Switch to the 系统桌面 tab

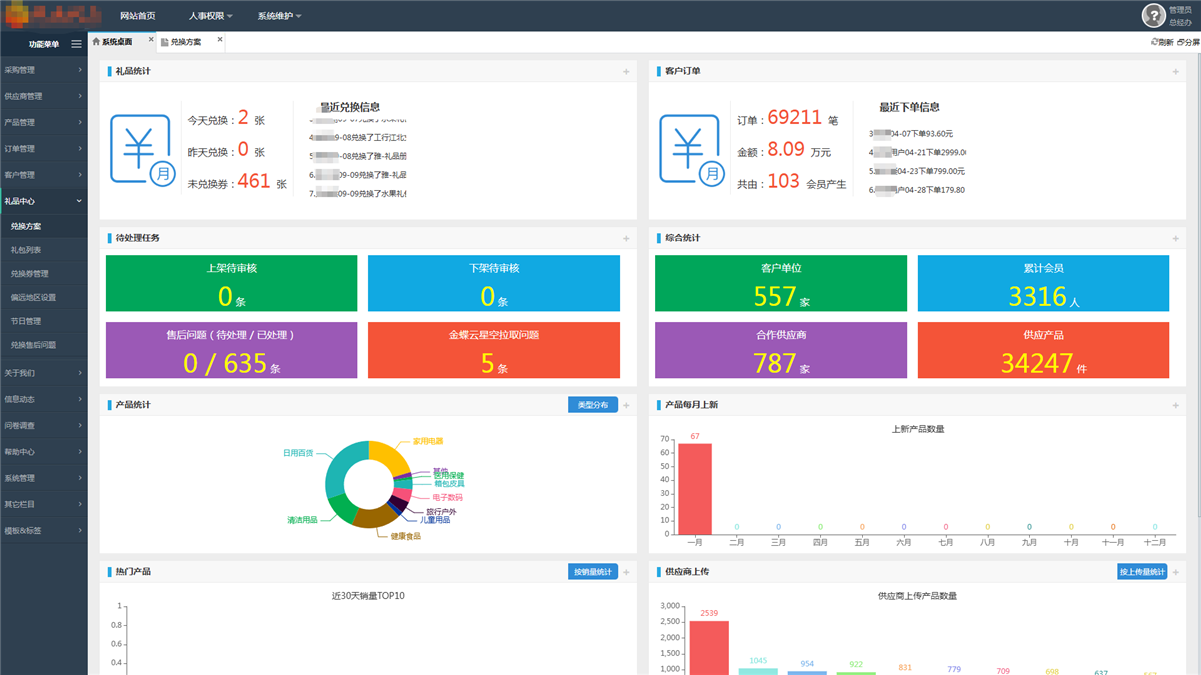coord(117,42)
